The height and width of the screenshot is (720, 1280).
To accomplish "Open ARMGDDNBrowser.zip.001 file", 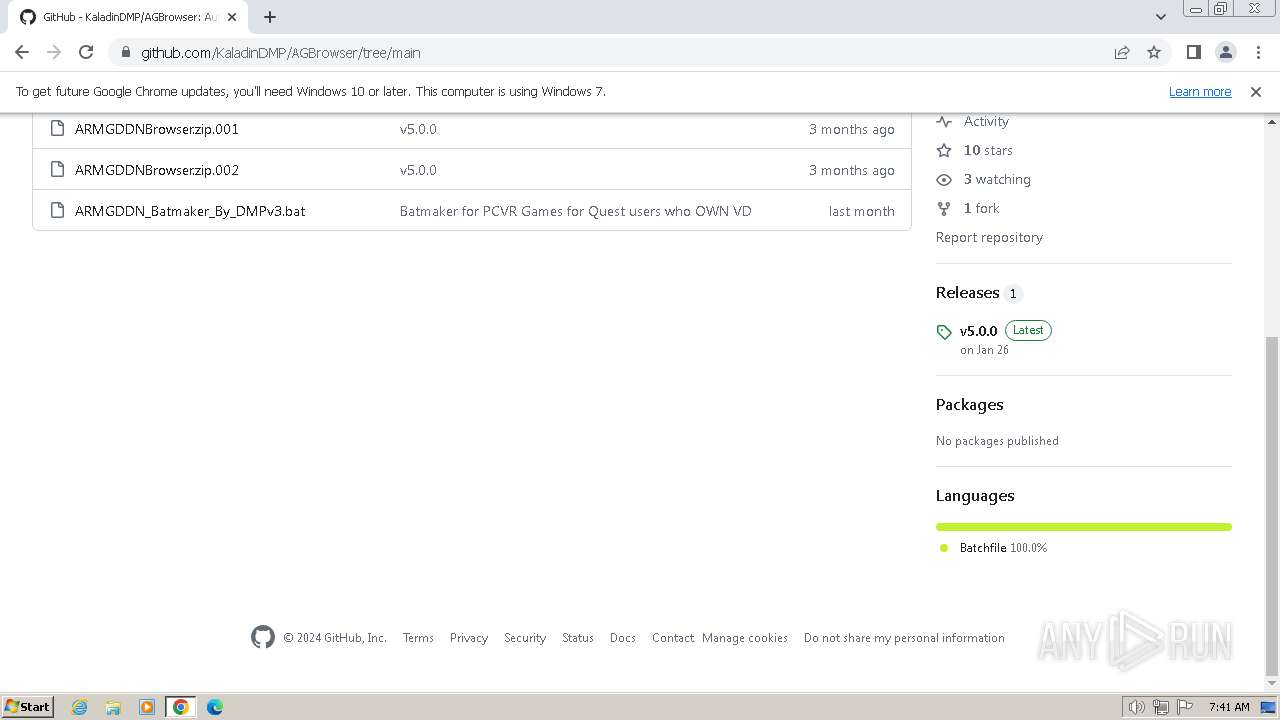I will point(157,129).
